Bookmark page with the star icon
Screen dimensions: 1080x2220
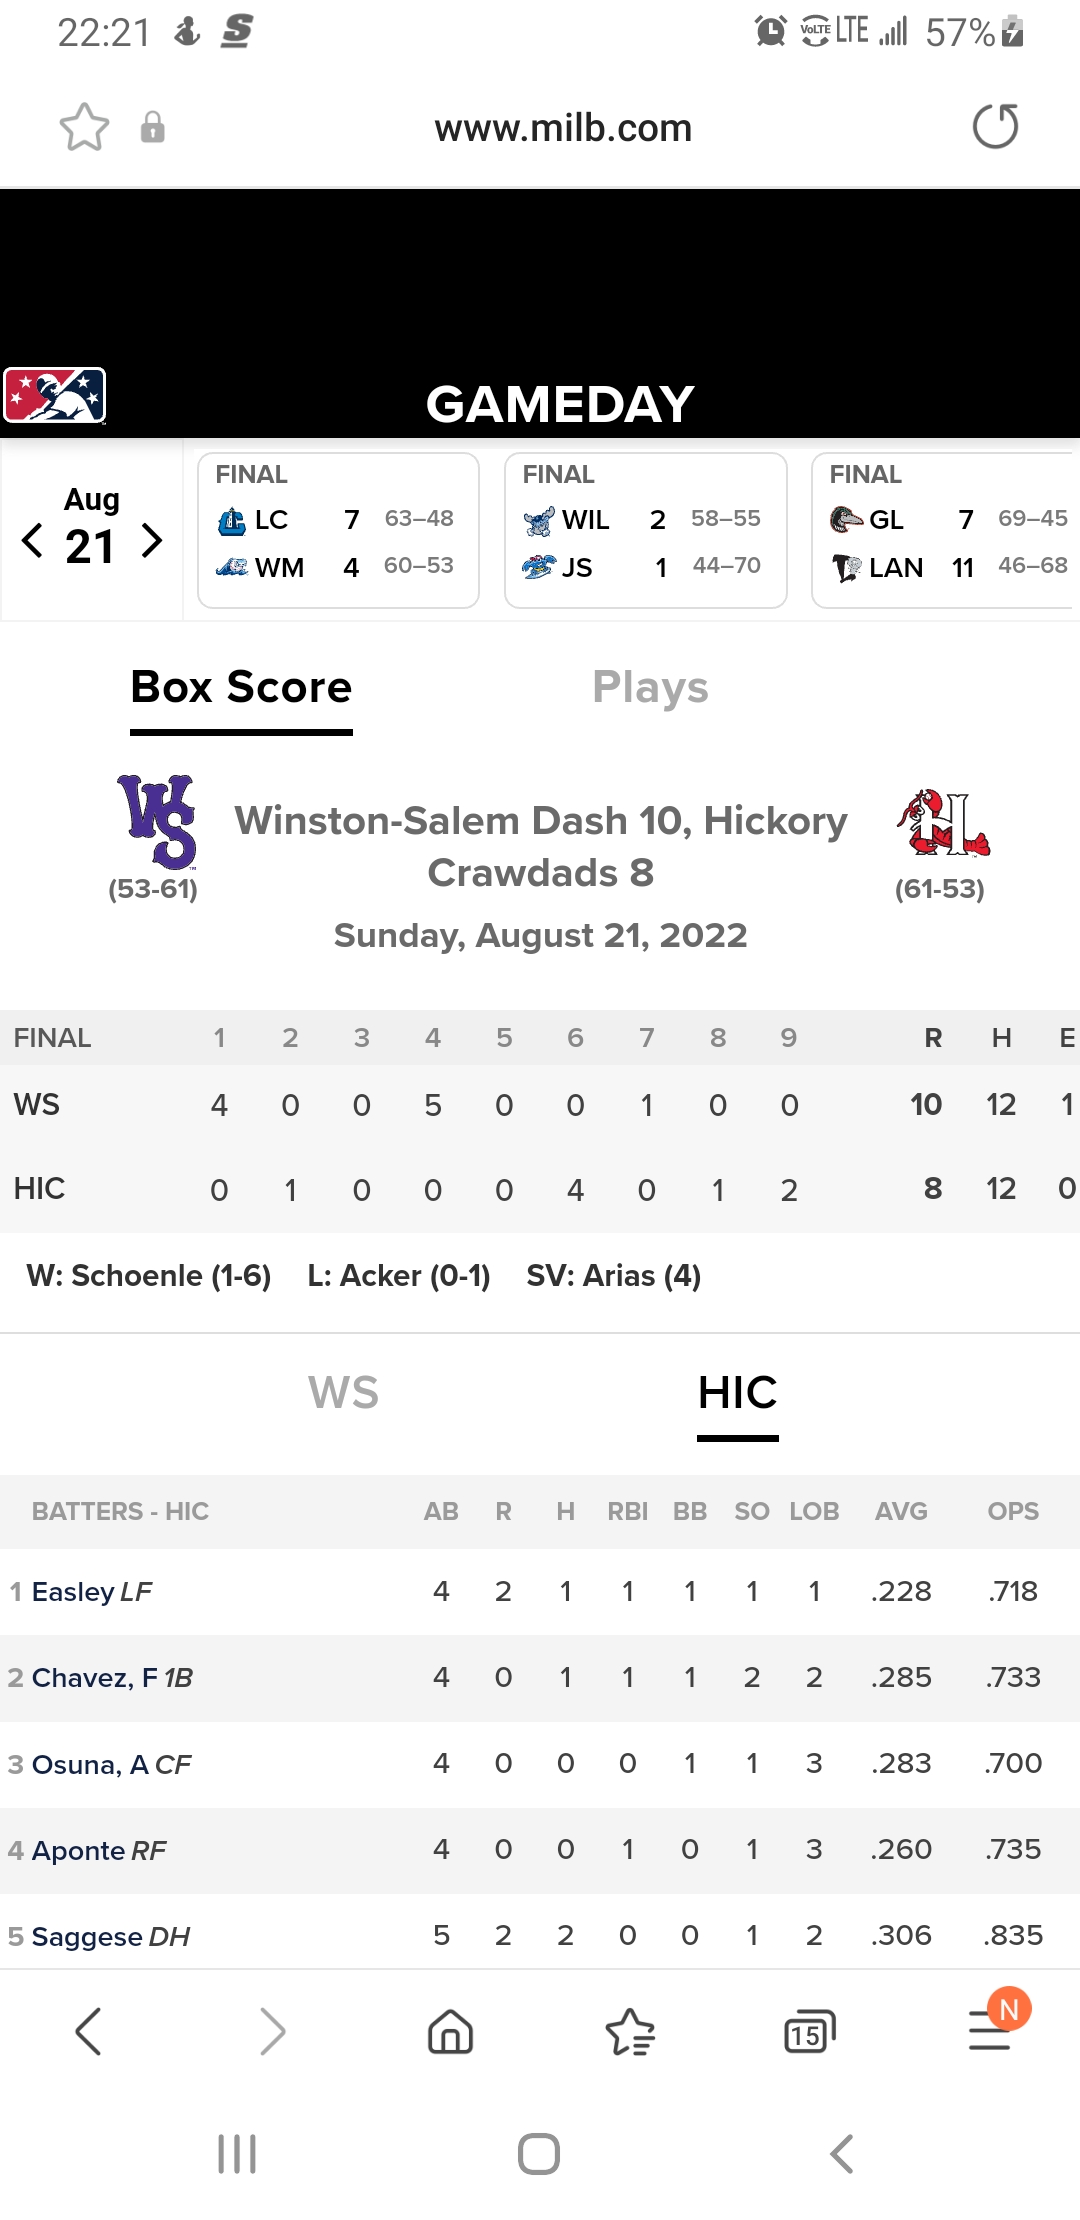pos(84,127)
